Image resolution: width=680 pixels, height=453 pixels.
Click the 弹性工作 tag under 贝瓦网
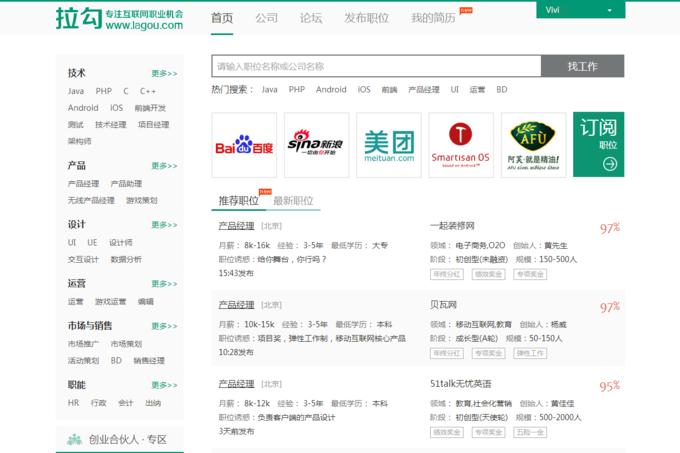click(x=530, y=353)
